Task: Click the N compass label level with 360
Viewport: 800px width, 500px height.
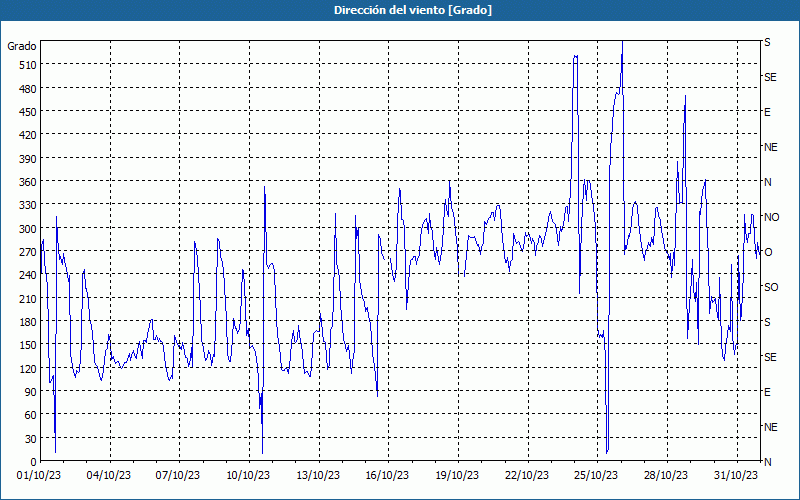Action: [768, 182]
